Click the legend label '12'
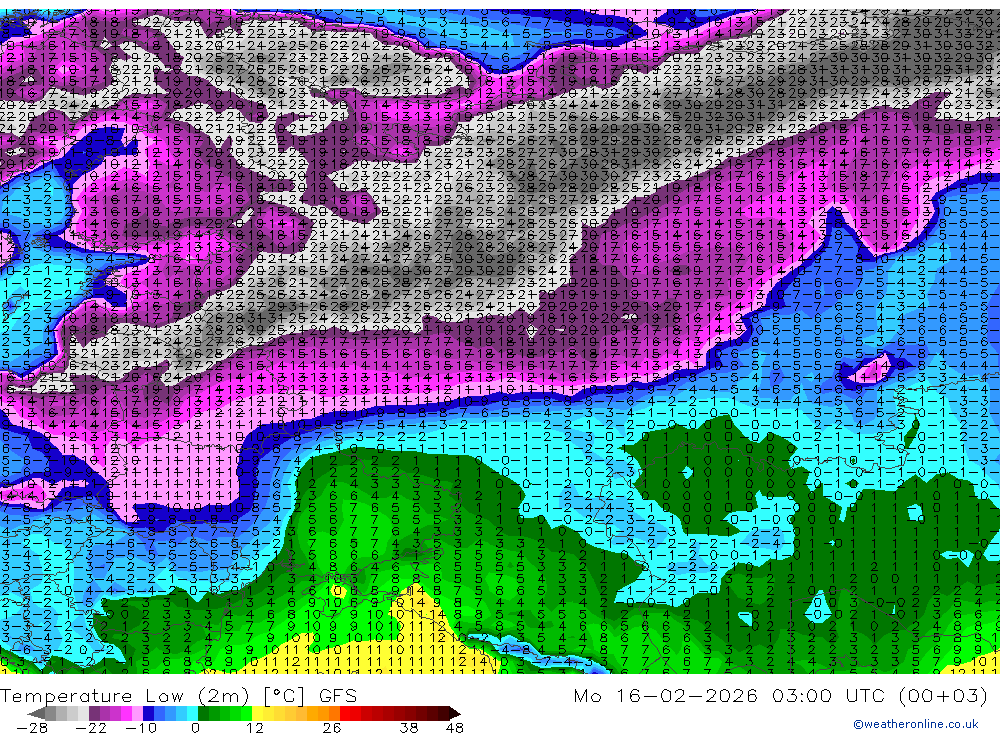Screen dimensions: 1000x733 click(x=255, y=728)
